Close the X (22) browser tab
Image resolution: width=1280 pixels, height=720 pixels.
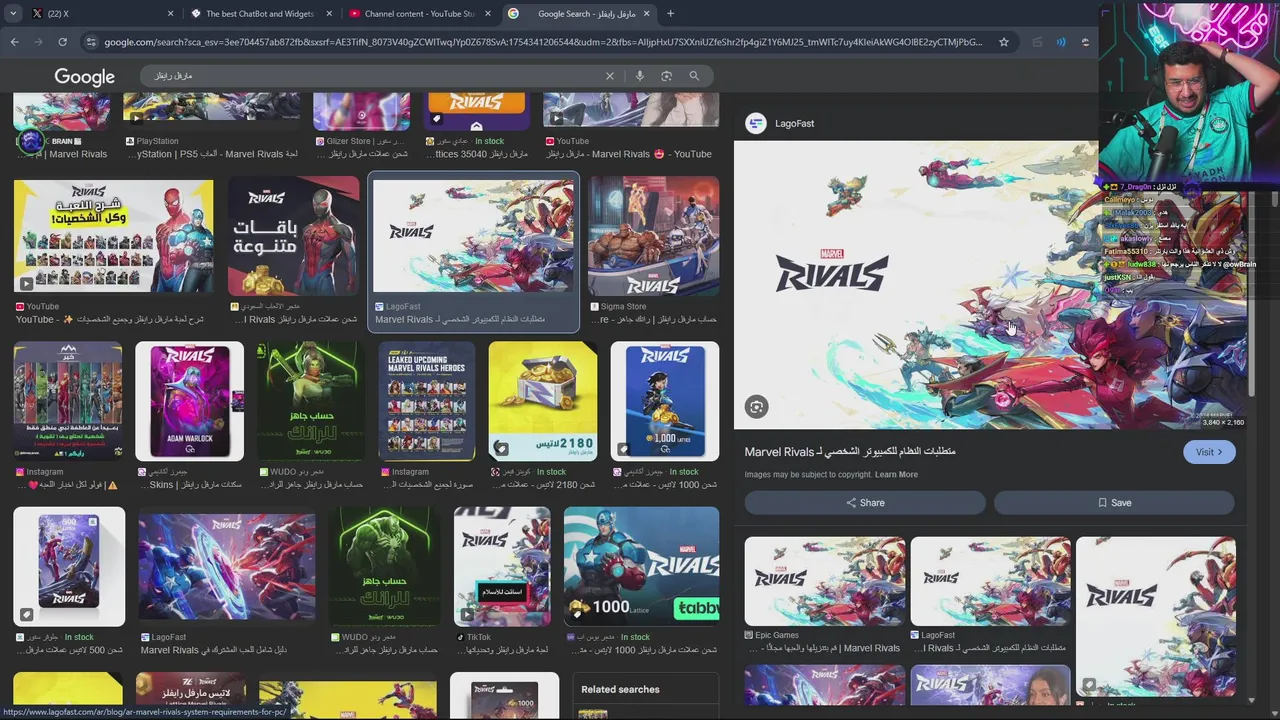[x=170, y=14]
